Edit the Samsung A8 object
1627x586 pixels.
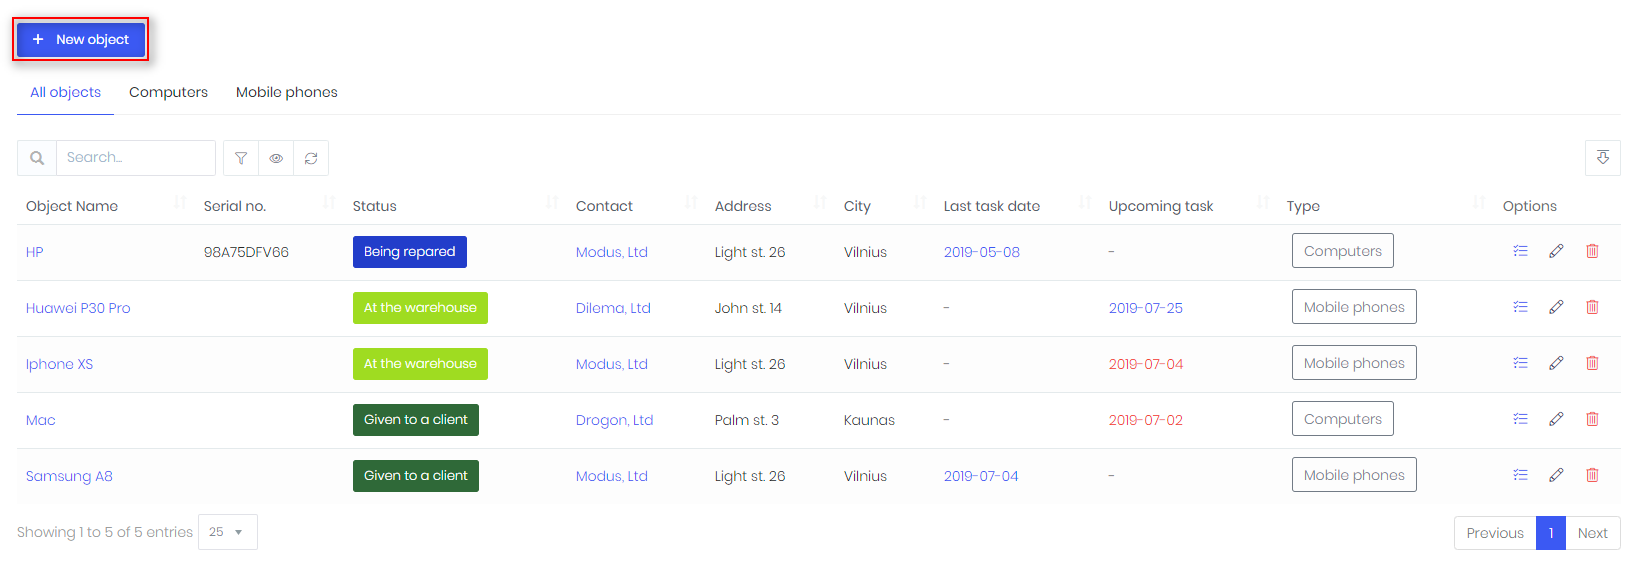tap(1556, 475)
